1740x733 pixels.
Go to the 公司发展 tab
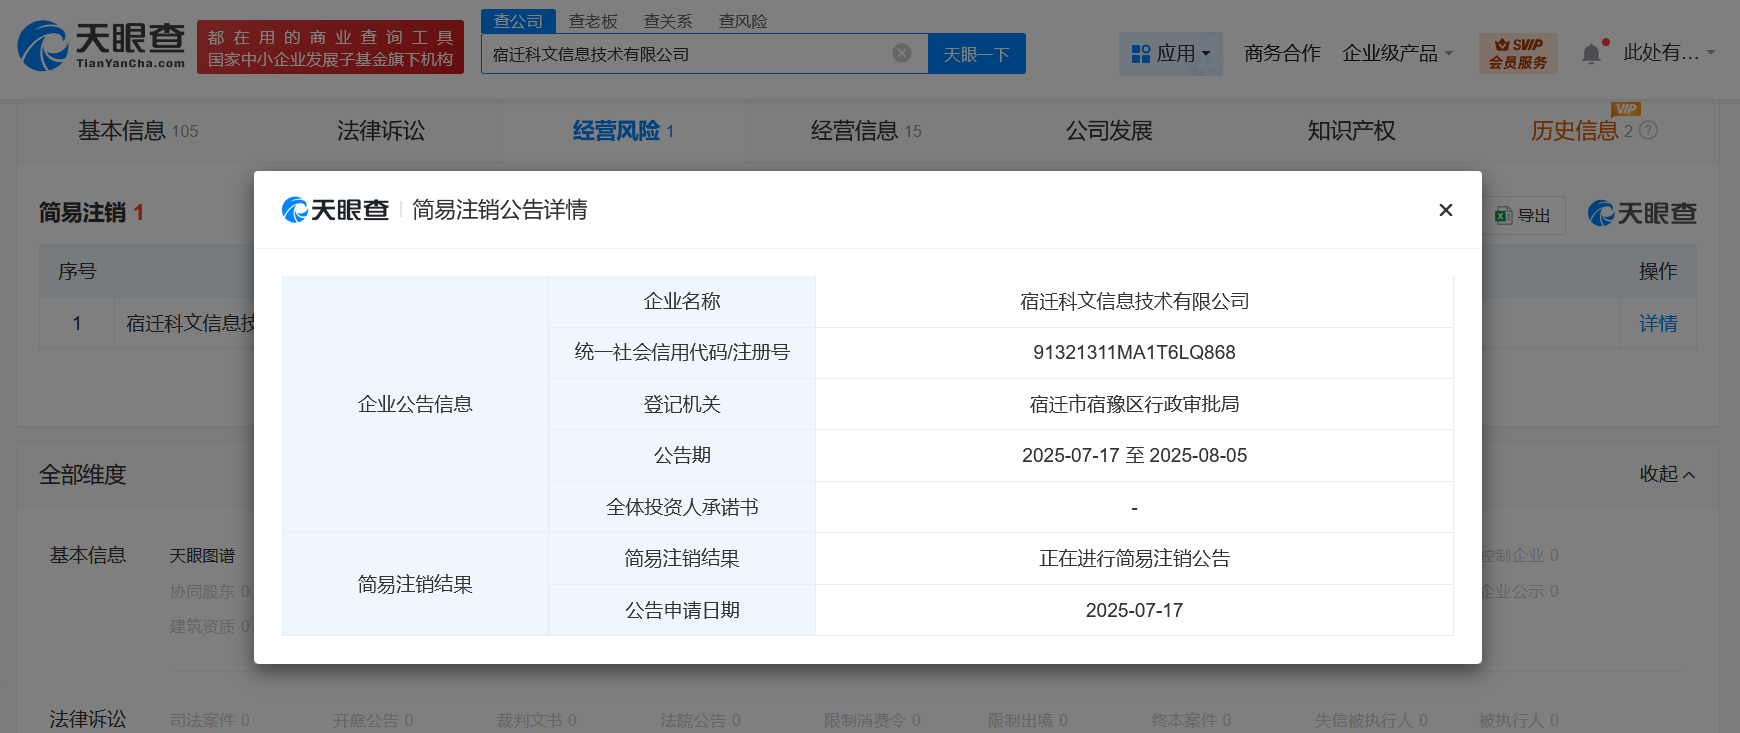pyautogui.click(x=1109, y=131)
